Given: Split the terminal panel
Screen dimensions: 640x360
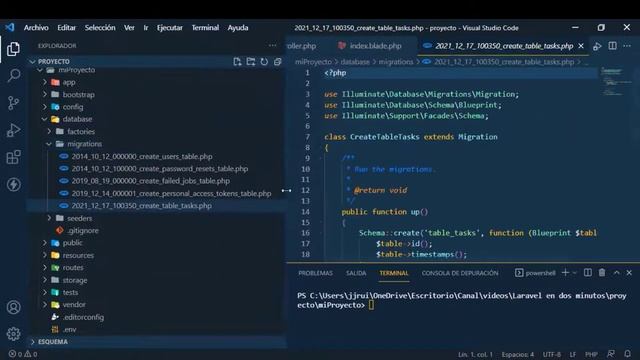Looking at the screenshot, I should click(x=588, y=272).
